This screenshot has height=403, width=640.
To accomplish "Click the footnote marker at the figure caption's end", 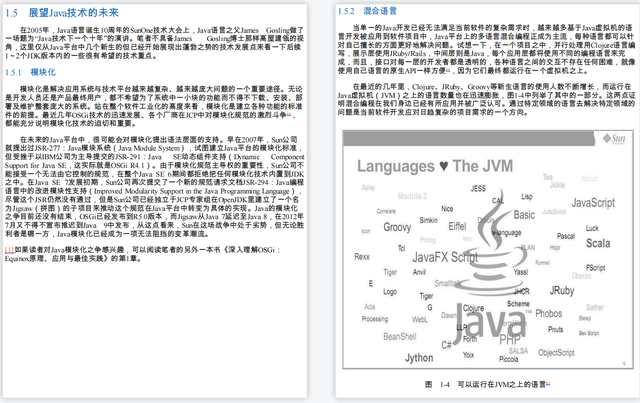I will click(x=548, y=383).
